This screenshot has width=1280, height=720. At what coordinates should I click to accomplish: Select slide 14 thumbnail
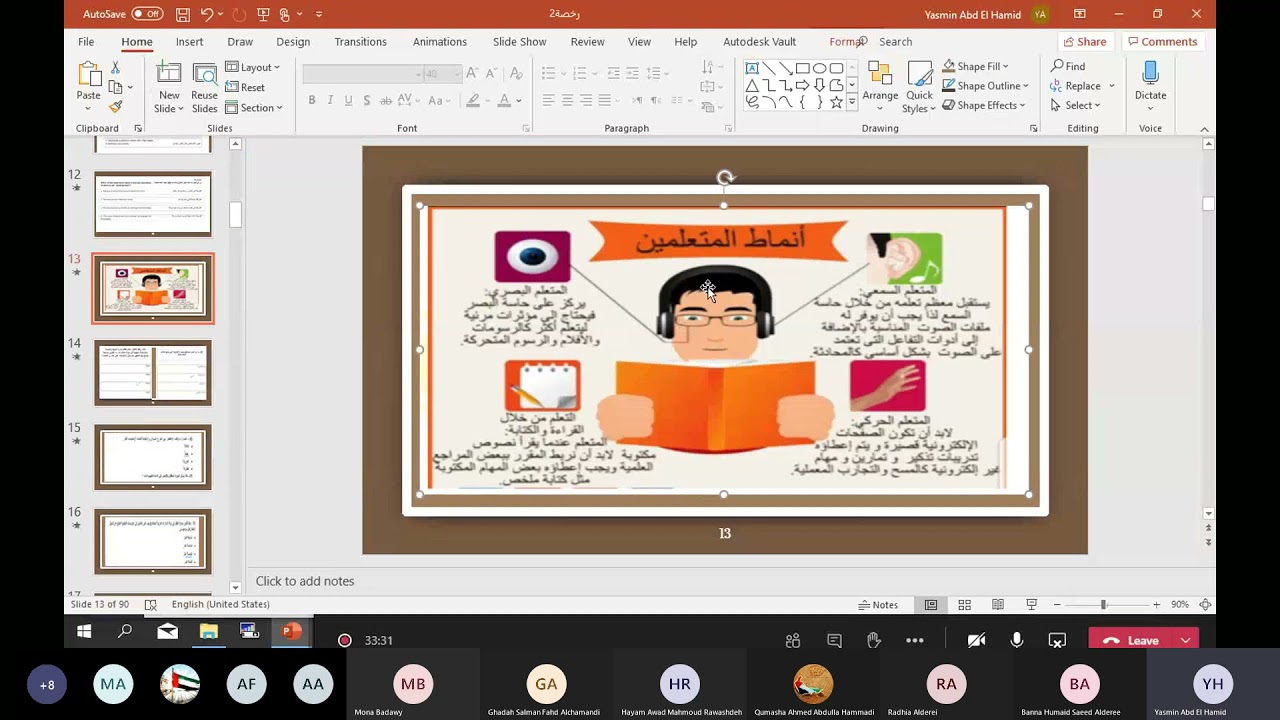click(x=153, y=373)
